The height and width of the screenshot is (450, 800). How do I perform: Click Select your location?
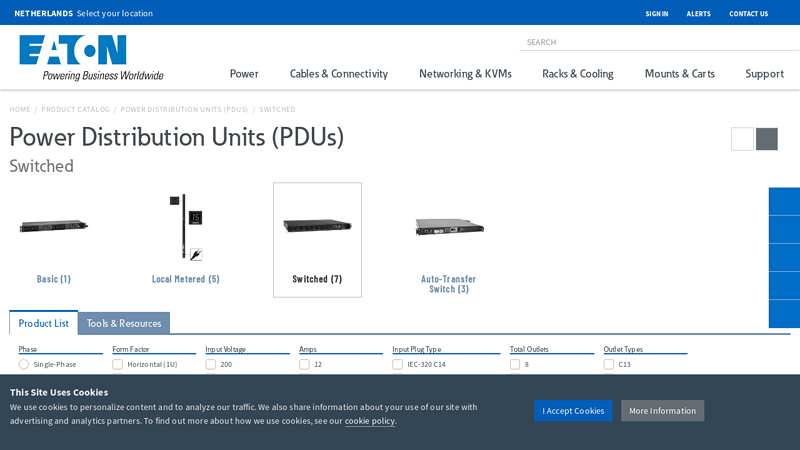click(115, 13)
